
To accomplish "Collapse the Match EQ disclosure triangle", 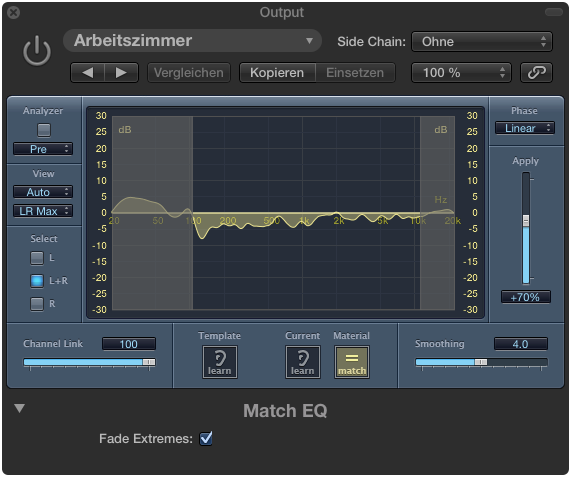I will click(x=20, y=408).
